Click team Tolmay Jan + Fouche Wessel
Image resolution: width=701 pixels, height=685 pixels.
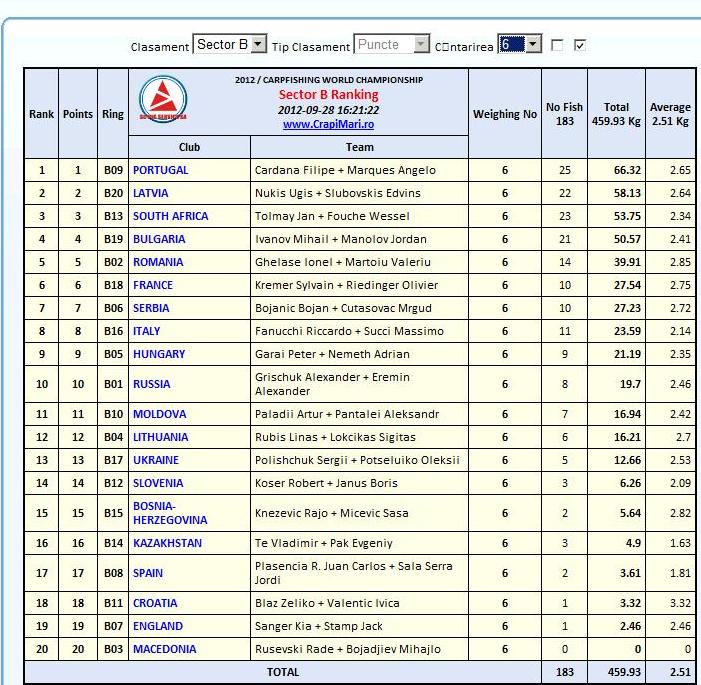(332, 216)
